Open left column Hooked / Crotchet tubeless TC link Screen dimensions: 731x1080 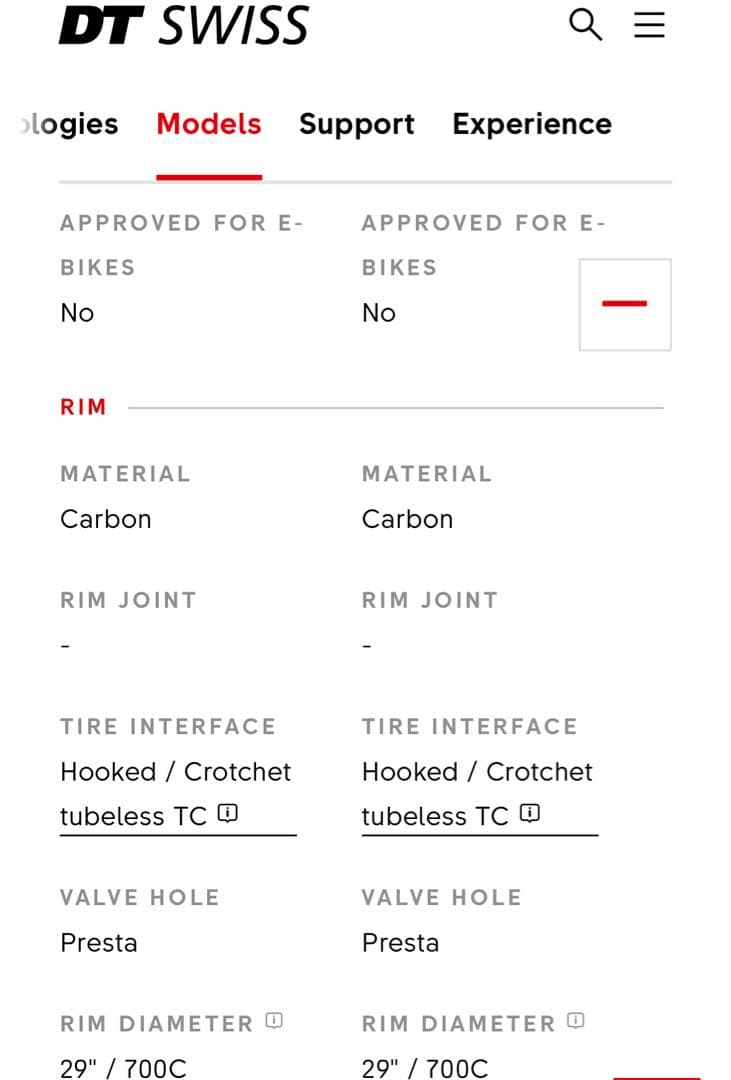click(176, 794)
